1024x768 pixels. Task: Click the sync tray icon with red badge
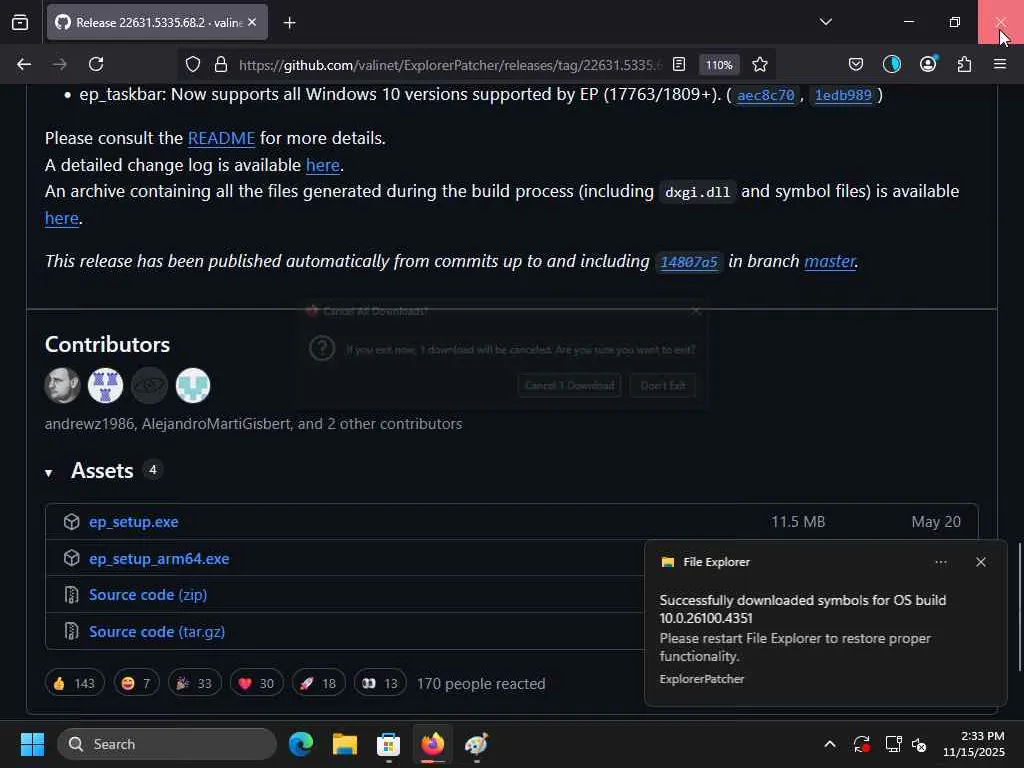[861, 744]
